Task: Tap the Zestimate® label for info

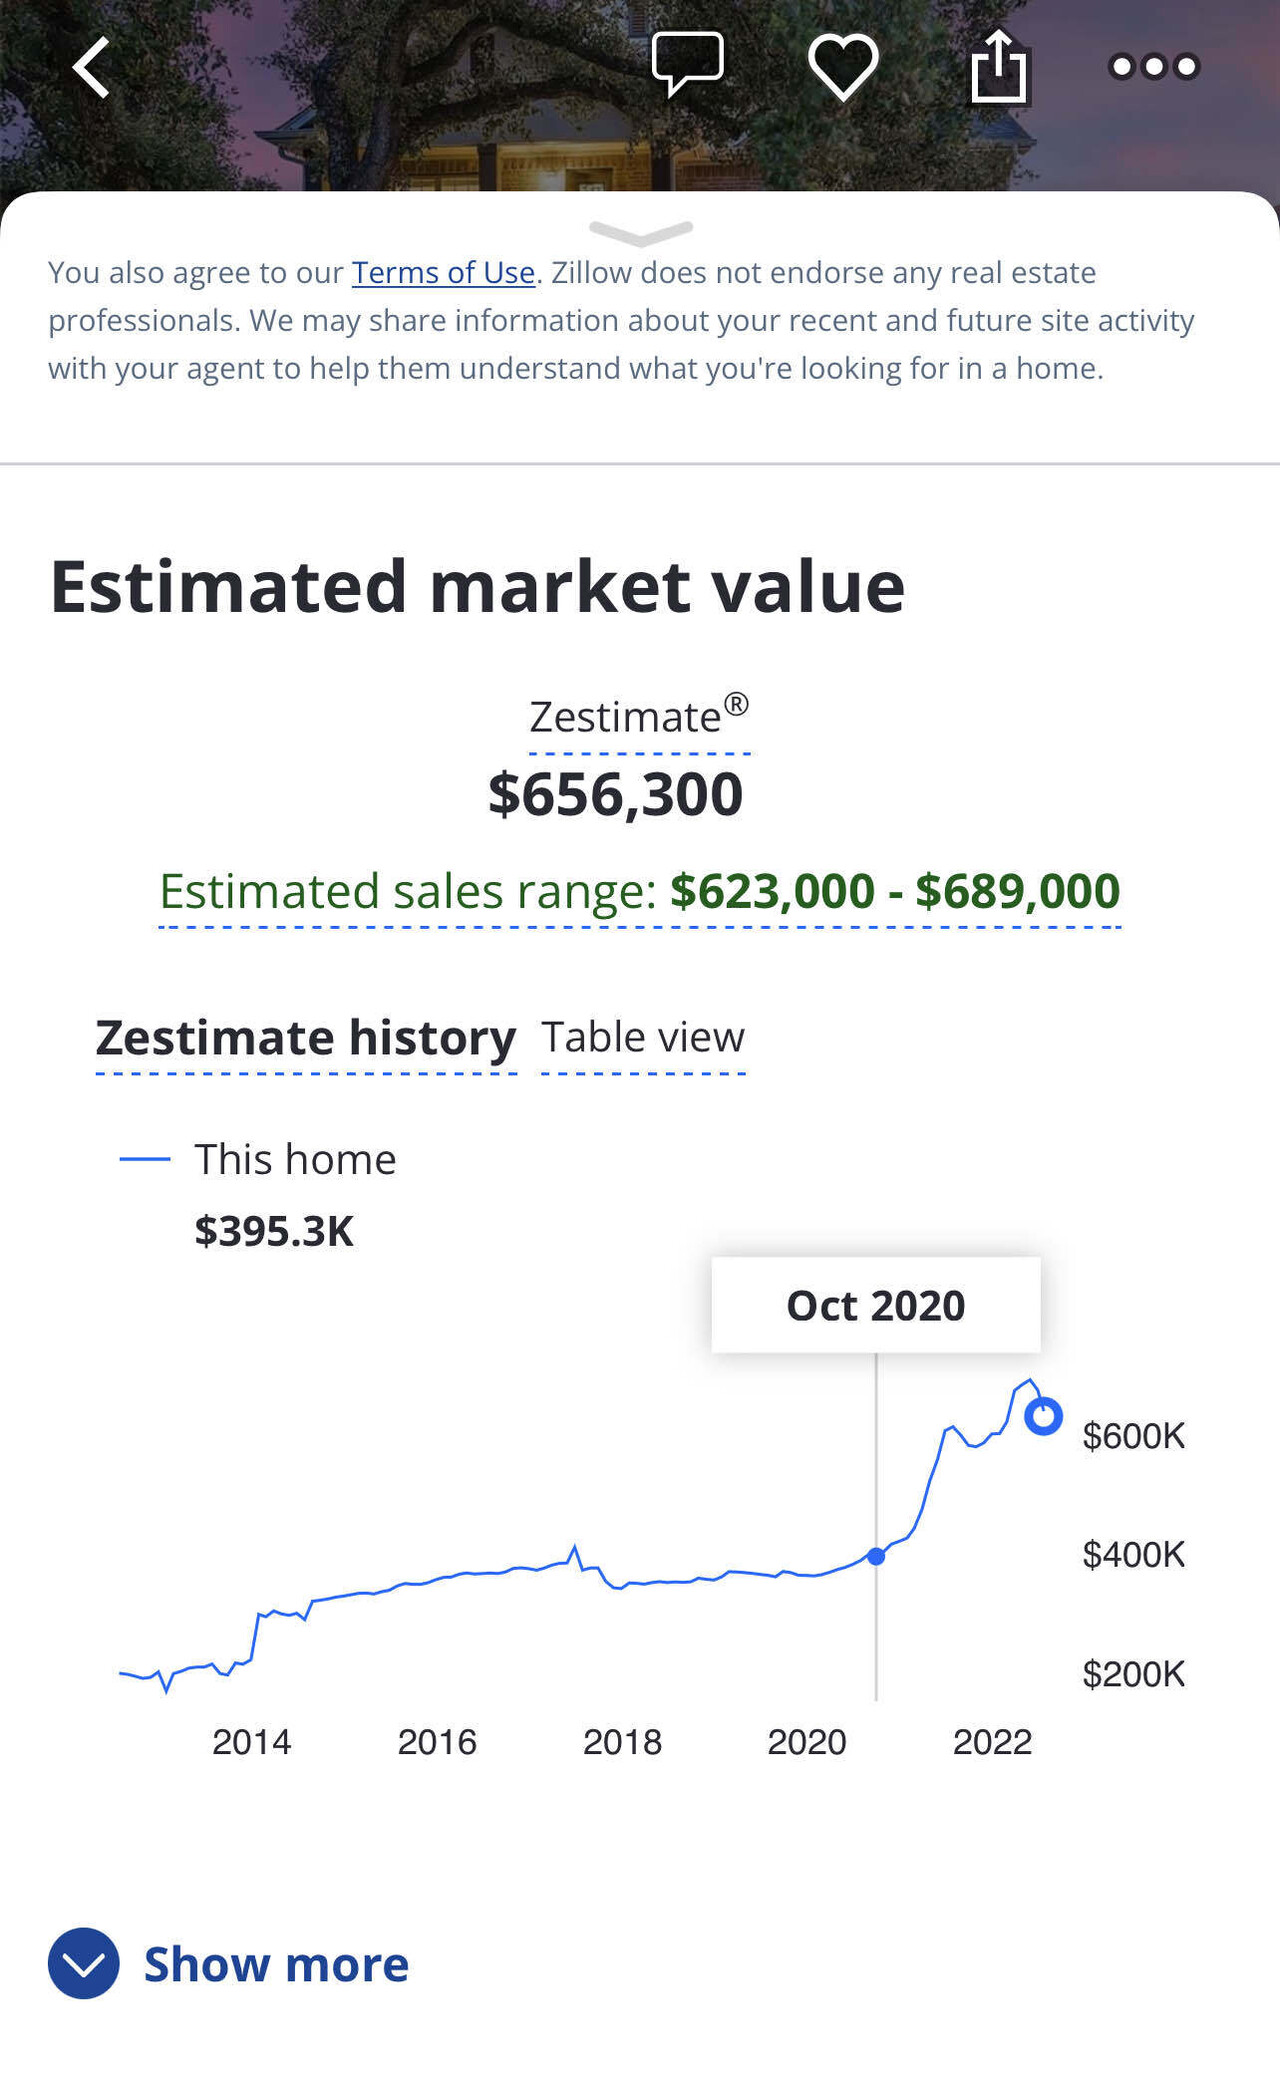Action: click(638, 718)
